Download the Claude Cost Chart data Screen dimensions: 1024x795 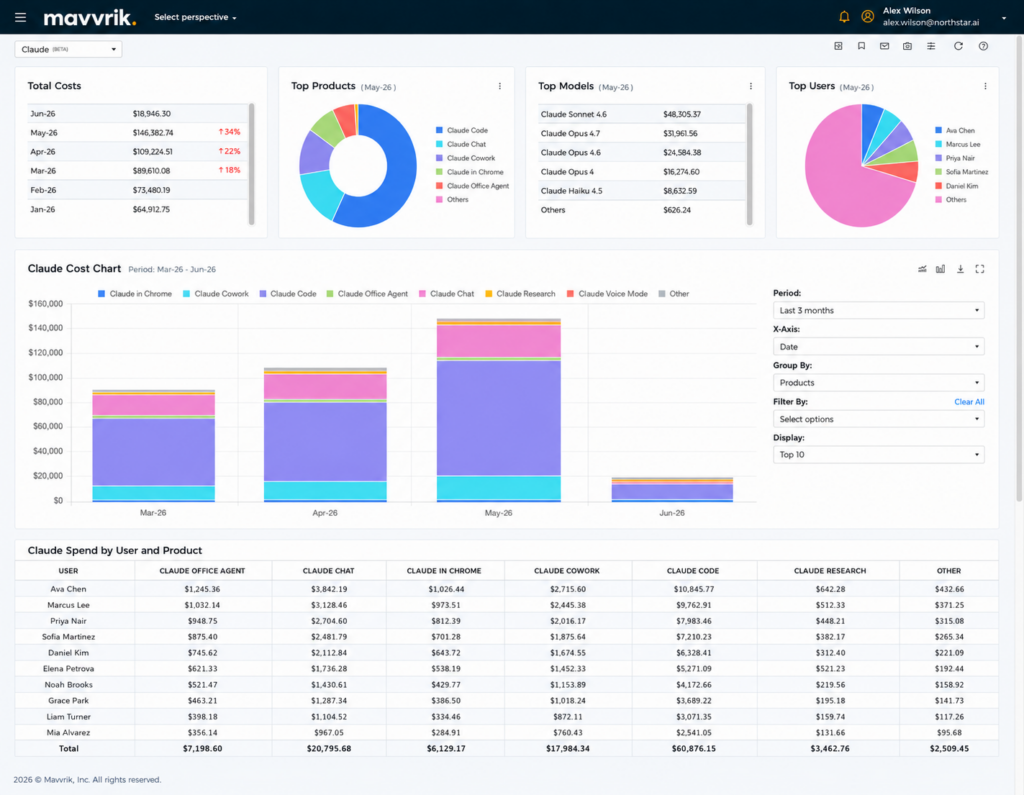tap(960, 269)
